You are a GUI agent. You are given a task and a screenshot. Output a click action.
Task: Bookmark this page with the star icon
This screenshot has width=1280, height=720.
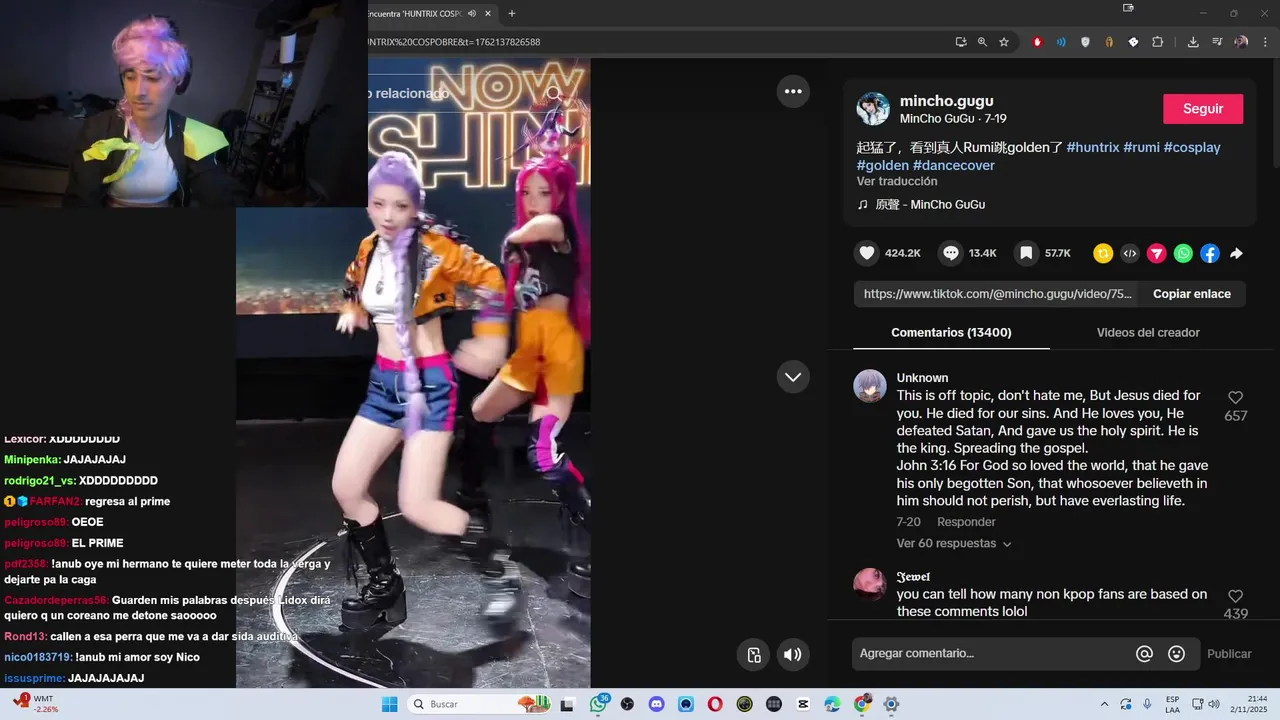click(1004, 42)
